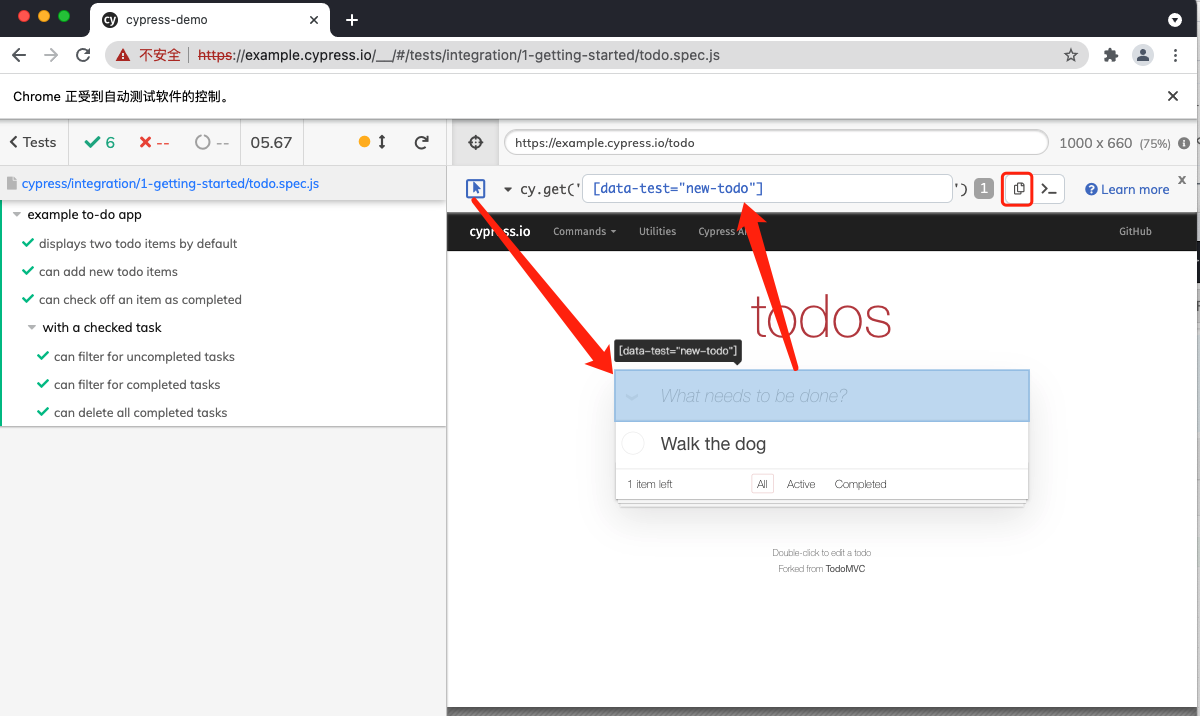The width and height of the screenshot is (1200, 716).
Task: Open test 'can filter for uncompleted tasks'
Action: (x=144, y=357)
